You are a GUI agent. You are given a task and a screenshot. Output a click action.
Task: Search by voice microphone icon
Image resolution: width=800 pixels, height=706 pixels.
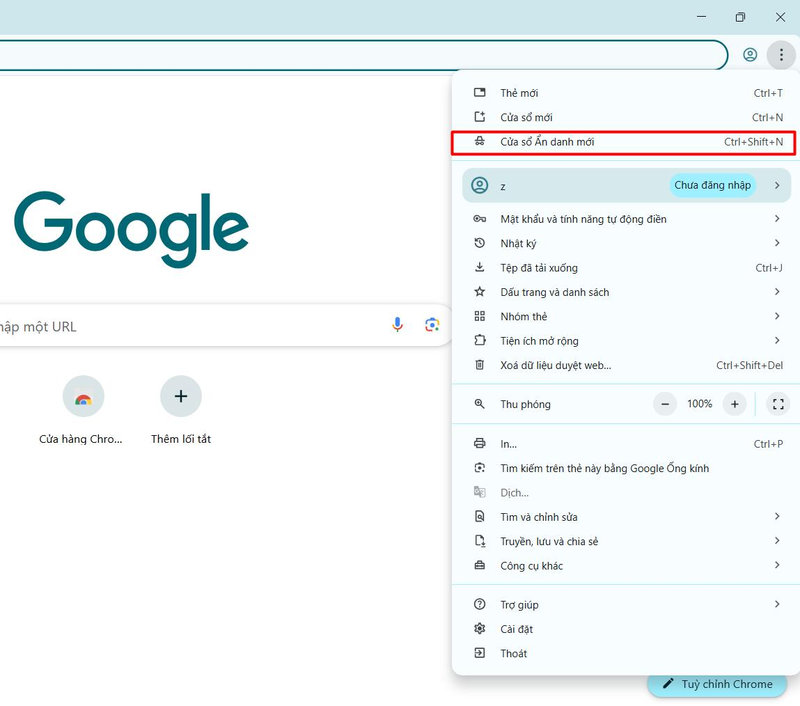pyautogui.click(x=397, y=324)
